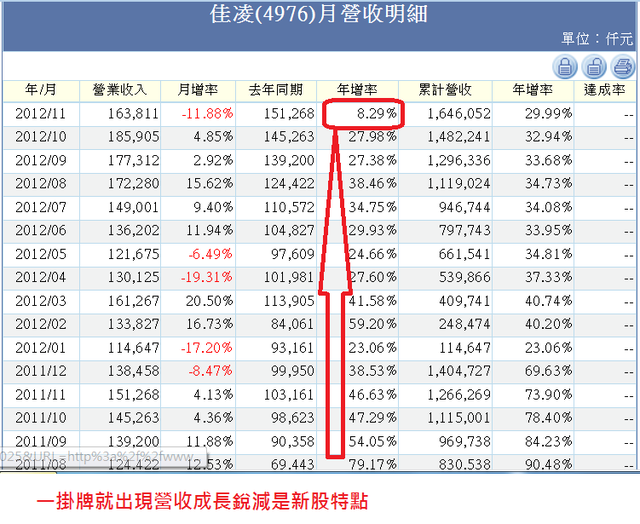
Task: Click the 單位:仟元 unit label
Action: [x=597, y=39]
